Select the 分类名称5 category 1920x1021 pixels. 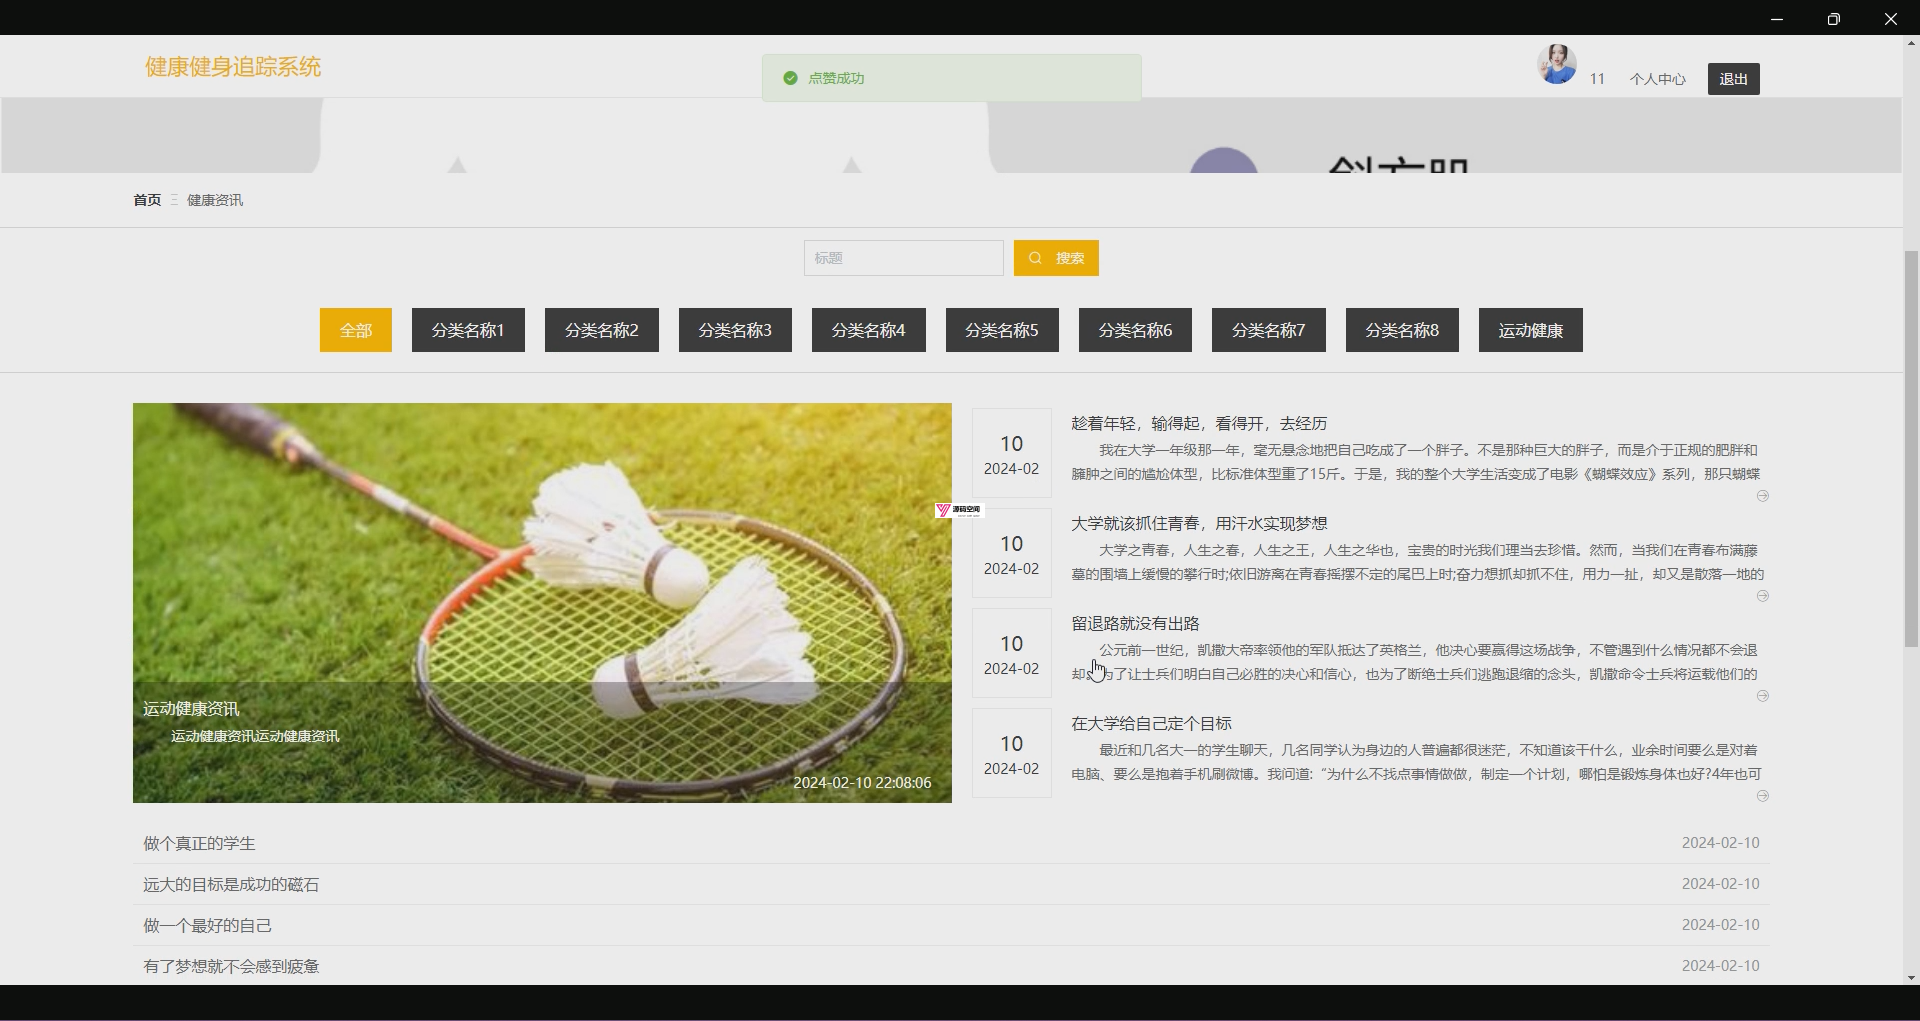1002,330
